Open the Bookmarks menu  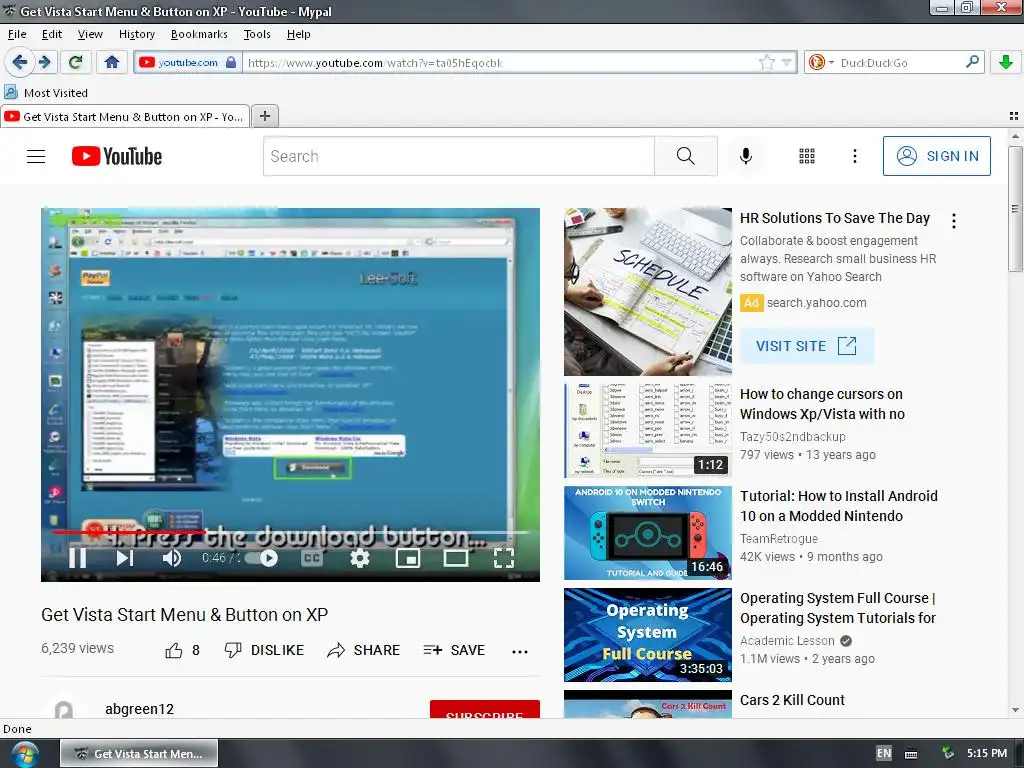[x=199, y=34]
